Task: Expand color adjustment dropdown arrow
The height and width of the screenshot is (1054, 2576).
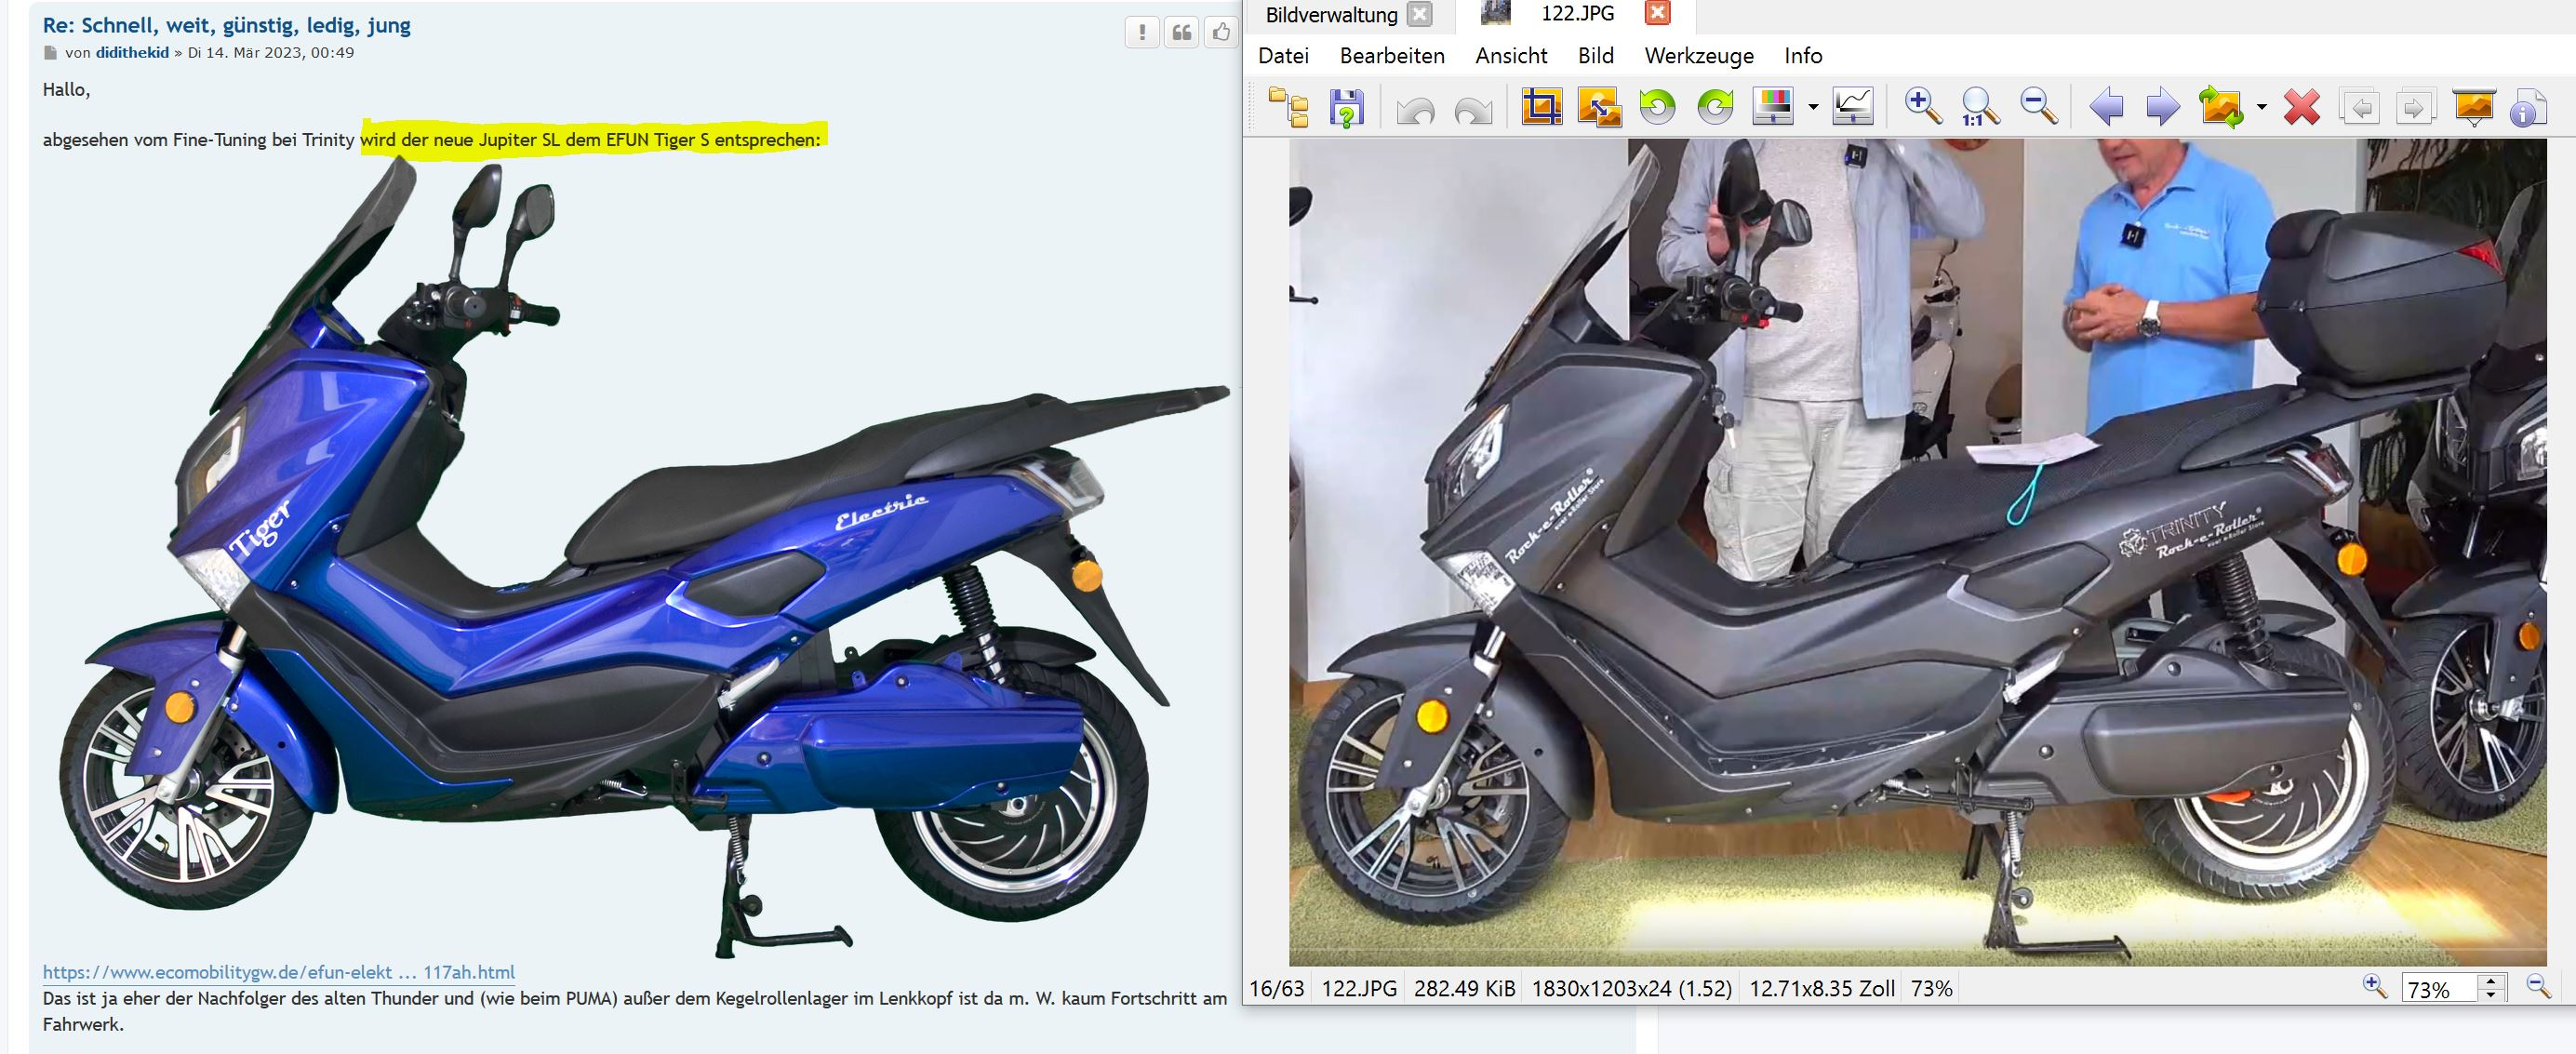Action: pyautogui.click(x=1813, y=107)
